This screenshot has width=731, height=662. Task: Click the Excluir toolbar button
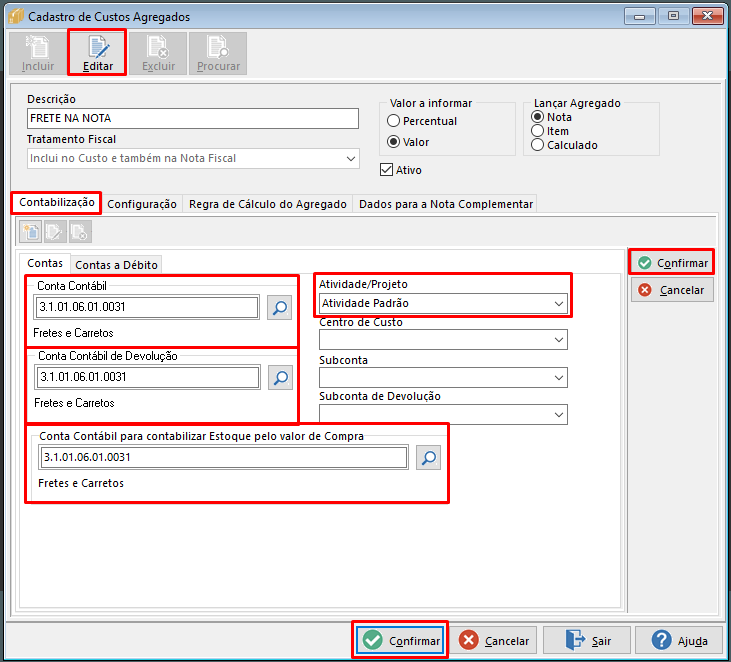point(158,53)
